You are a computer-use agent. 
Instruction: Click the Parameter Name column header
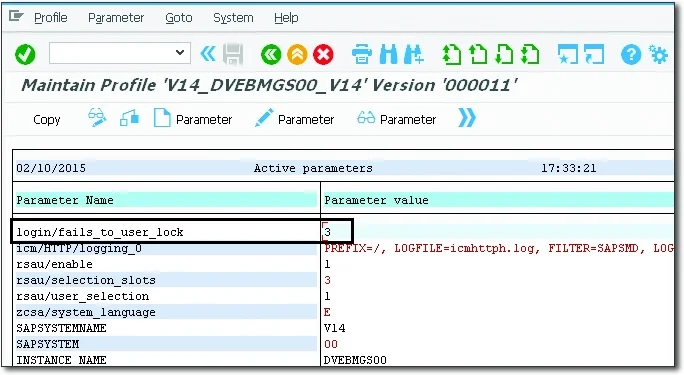(65, 200)
